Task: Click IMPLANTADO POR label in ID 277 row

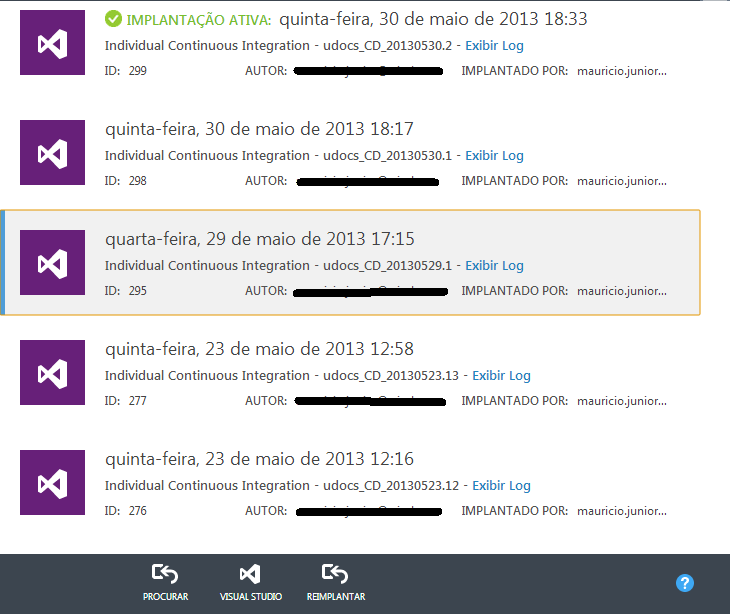Action: (x=514, y=401)
